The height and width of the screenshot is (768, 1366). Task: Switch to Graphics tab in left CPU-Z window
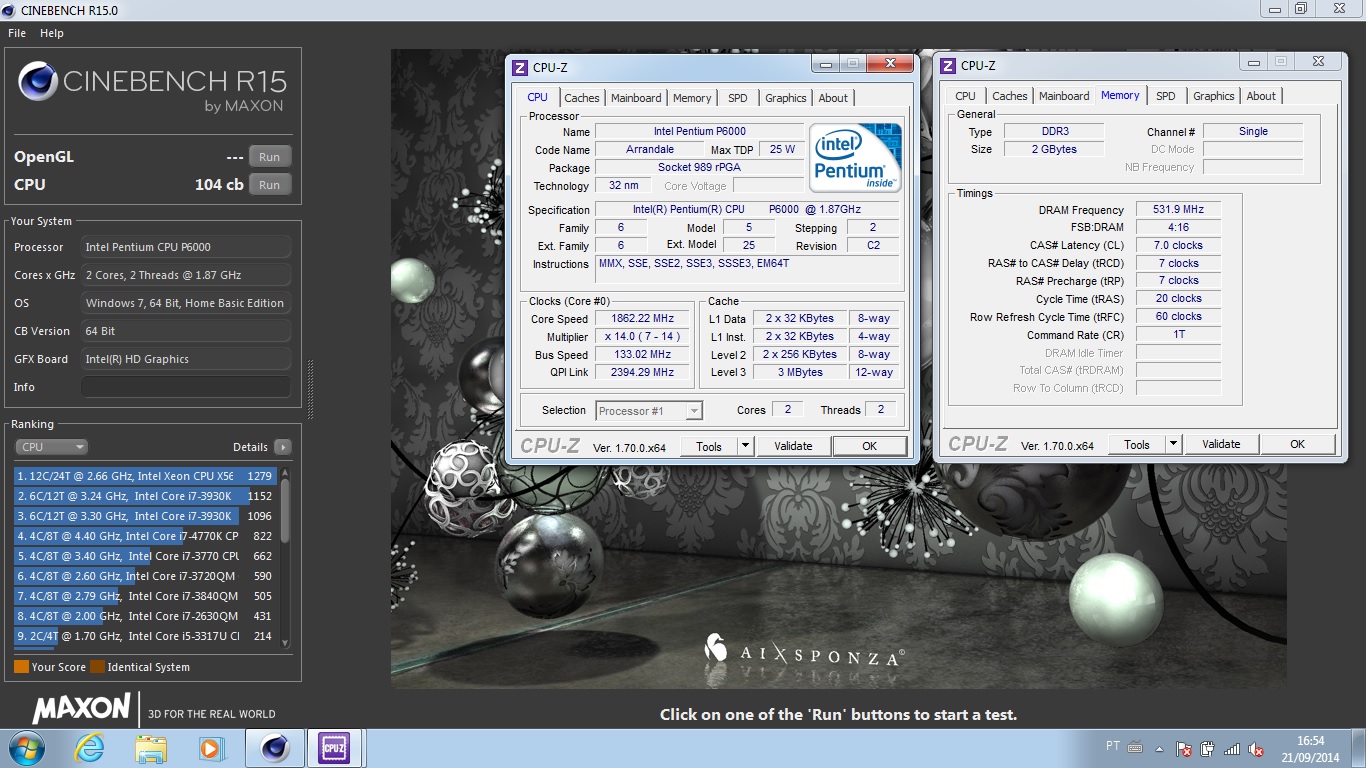786,98
